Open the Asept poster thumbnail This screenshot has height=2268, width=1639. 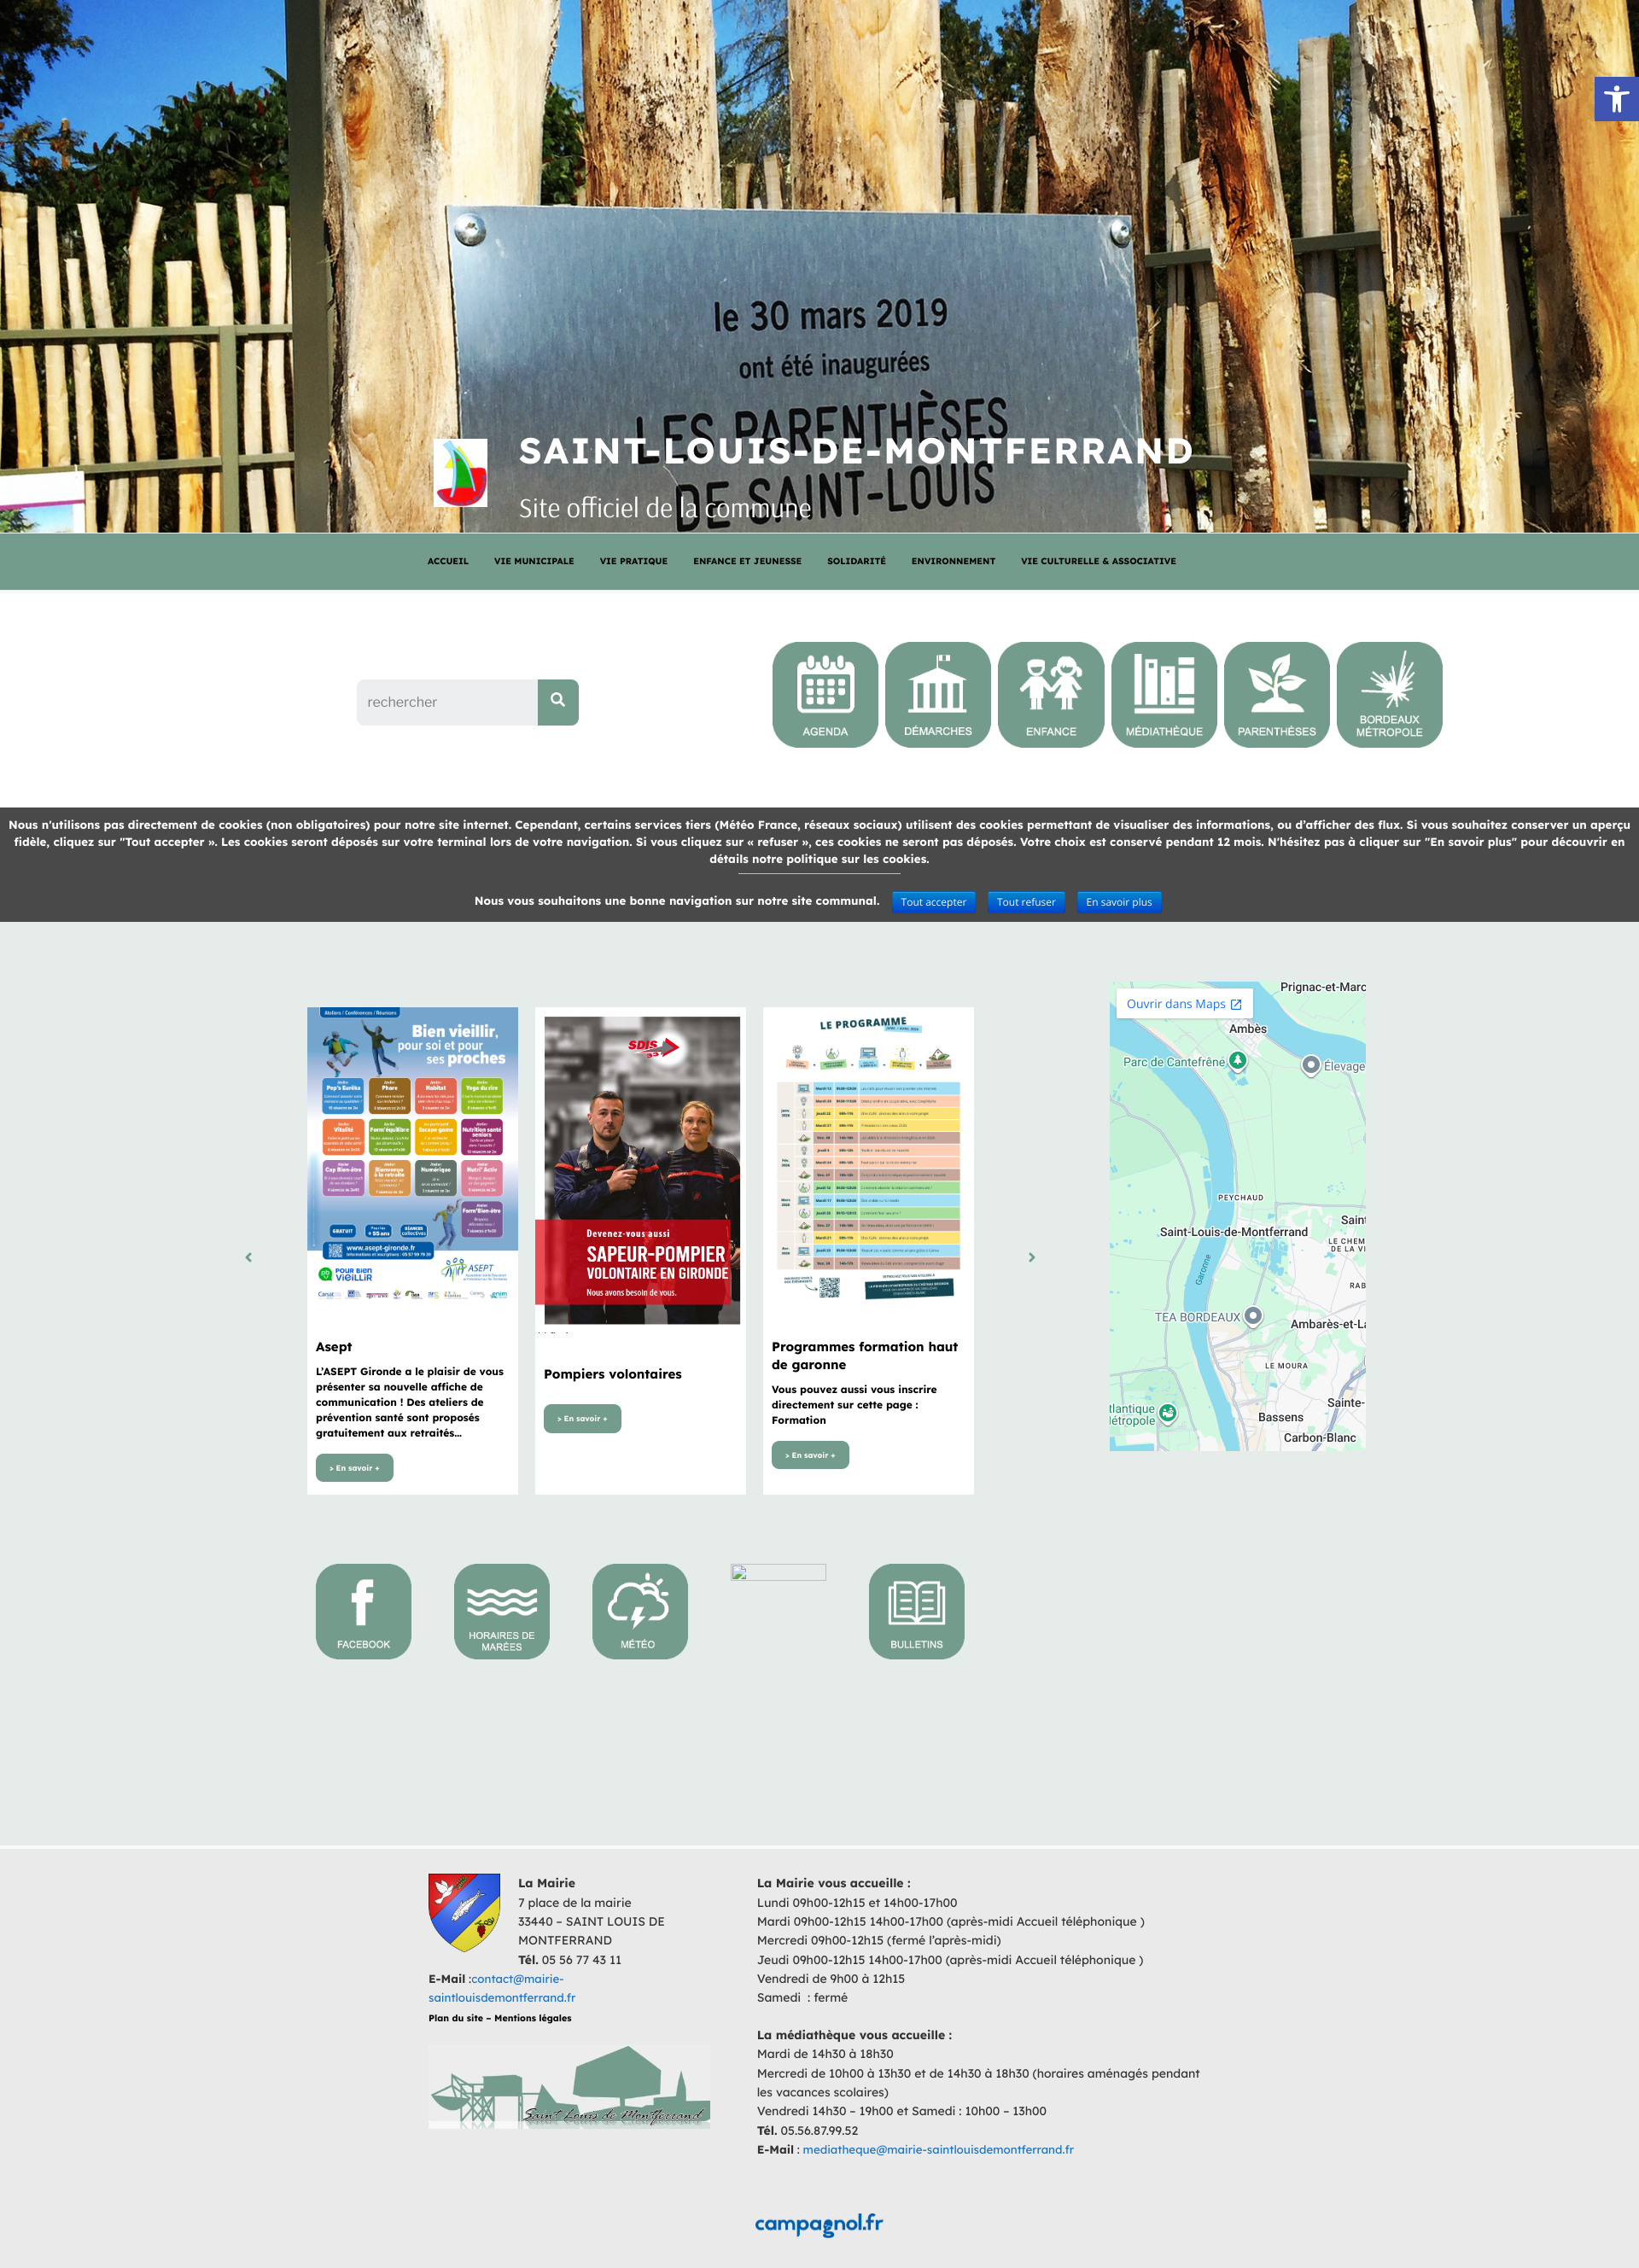[x=412, y=1157]
